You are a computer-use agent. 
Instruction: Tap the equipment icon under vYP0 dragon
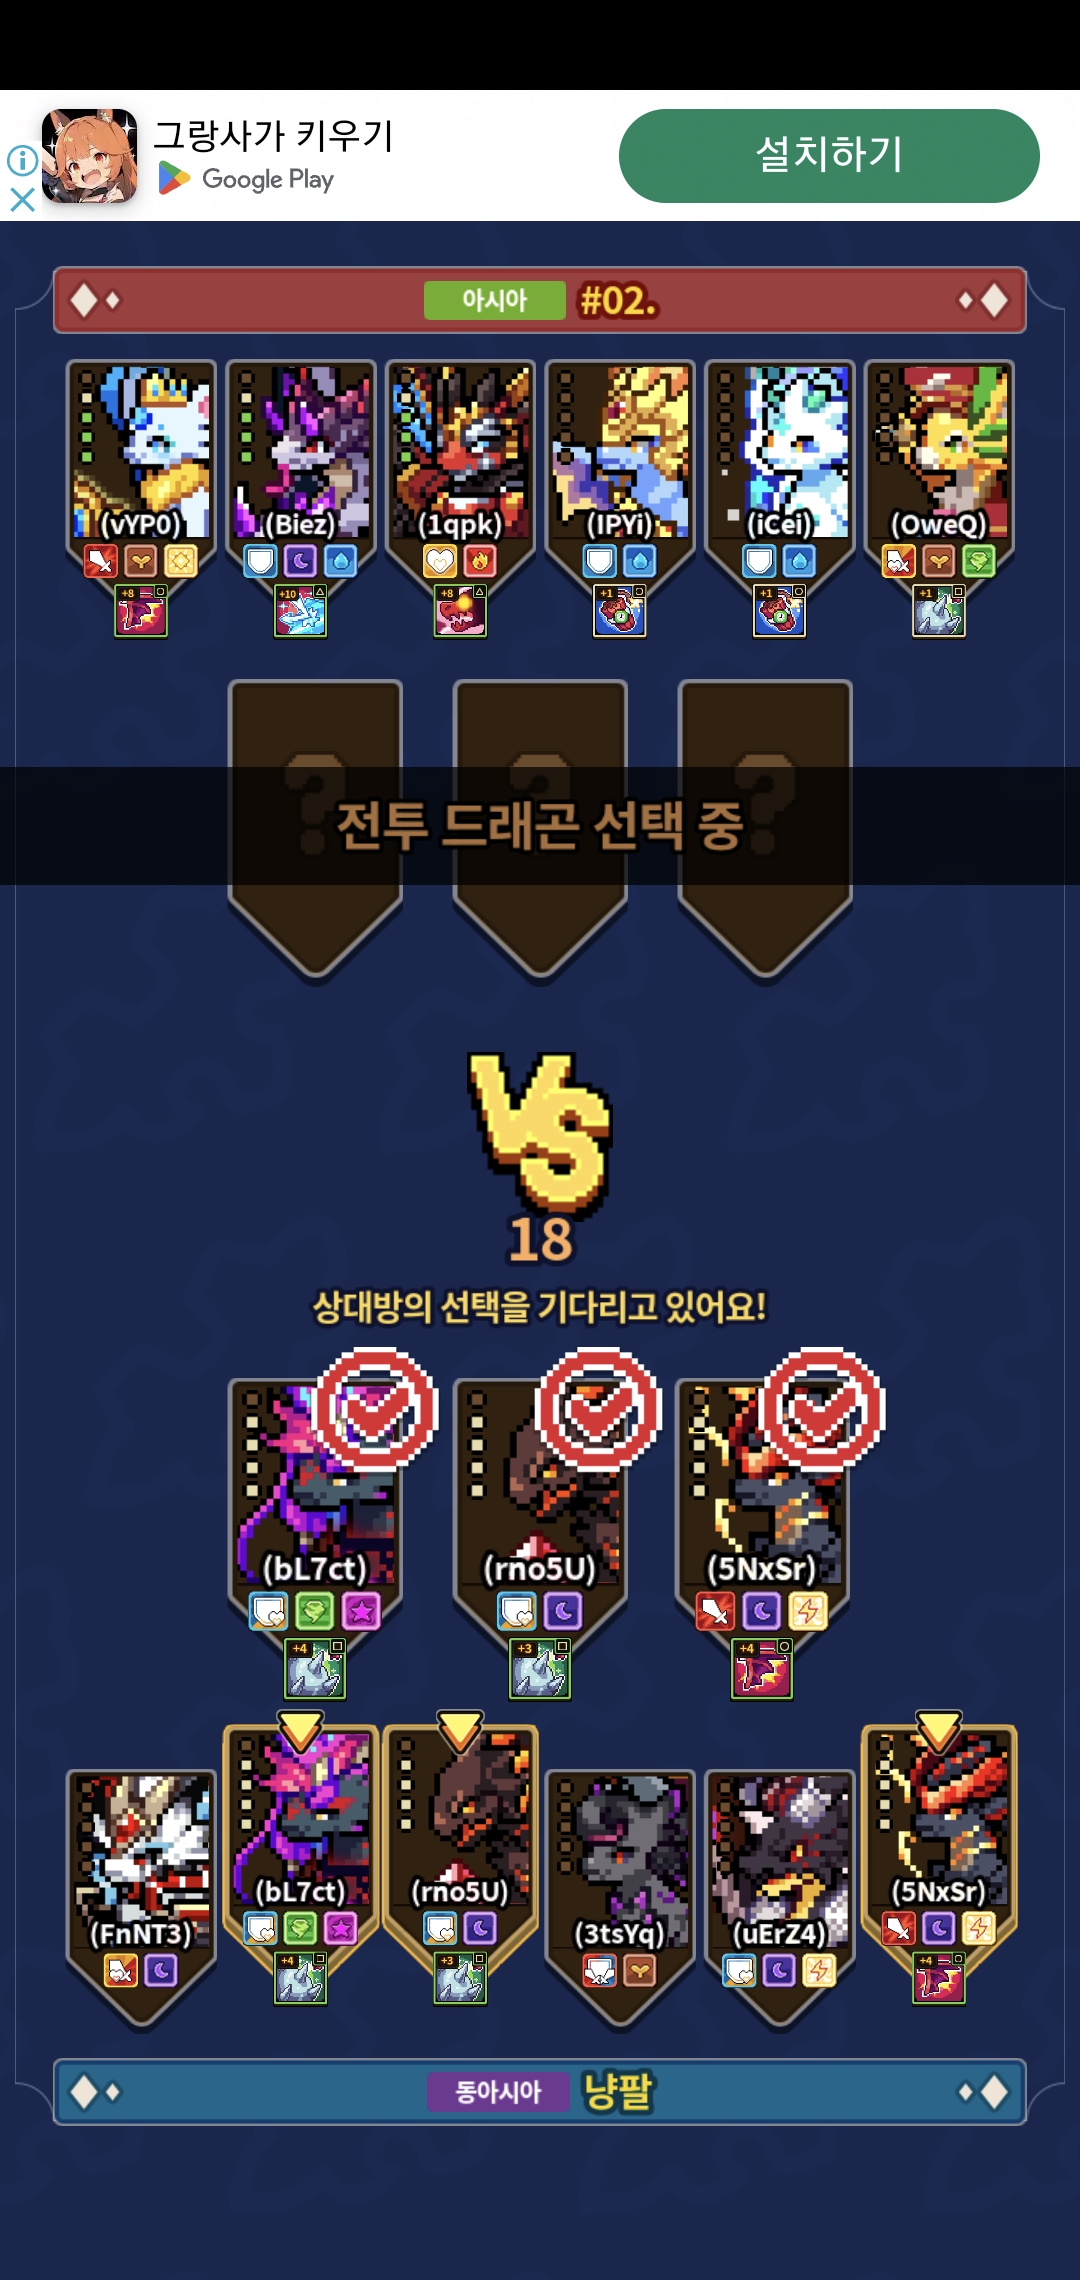pyautogui.click(x=141, y=610)
